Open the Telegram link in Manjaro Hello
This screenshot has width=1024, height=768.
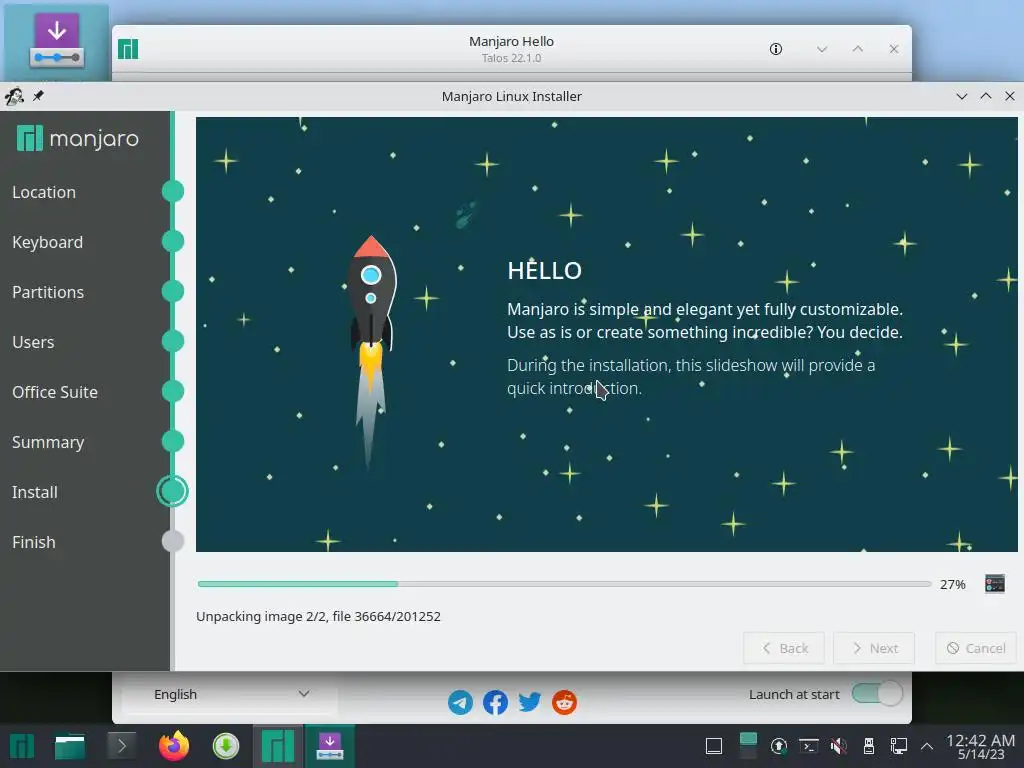tap(460, 703)
